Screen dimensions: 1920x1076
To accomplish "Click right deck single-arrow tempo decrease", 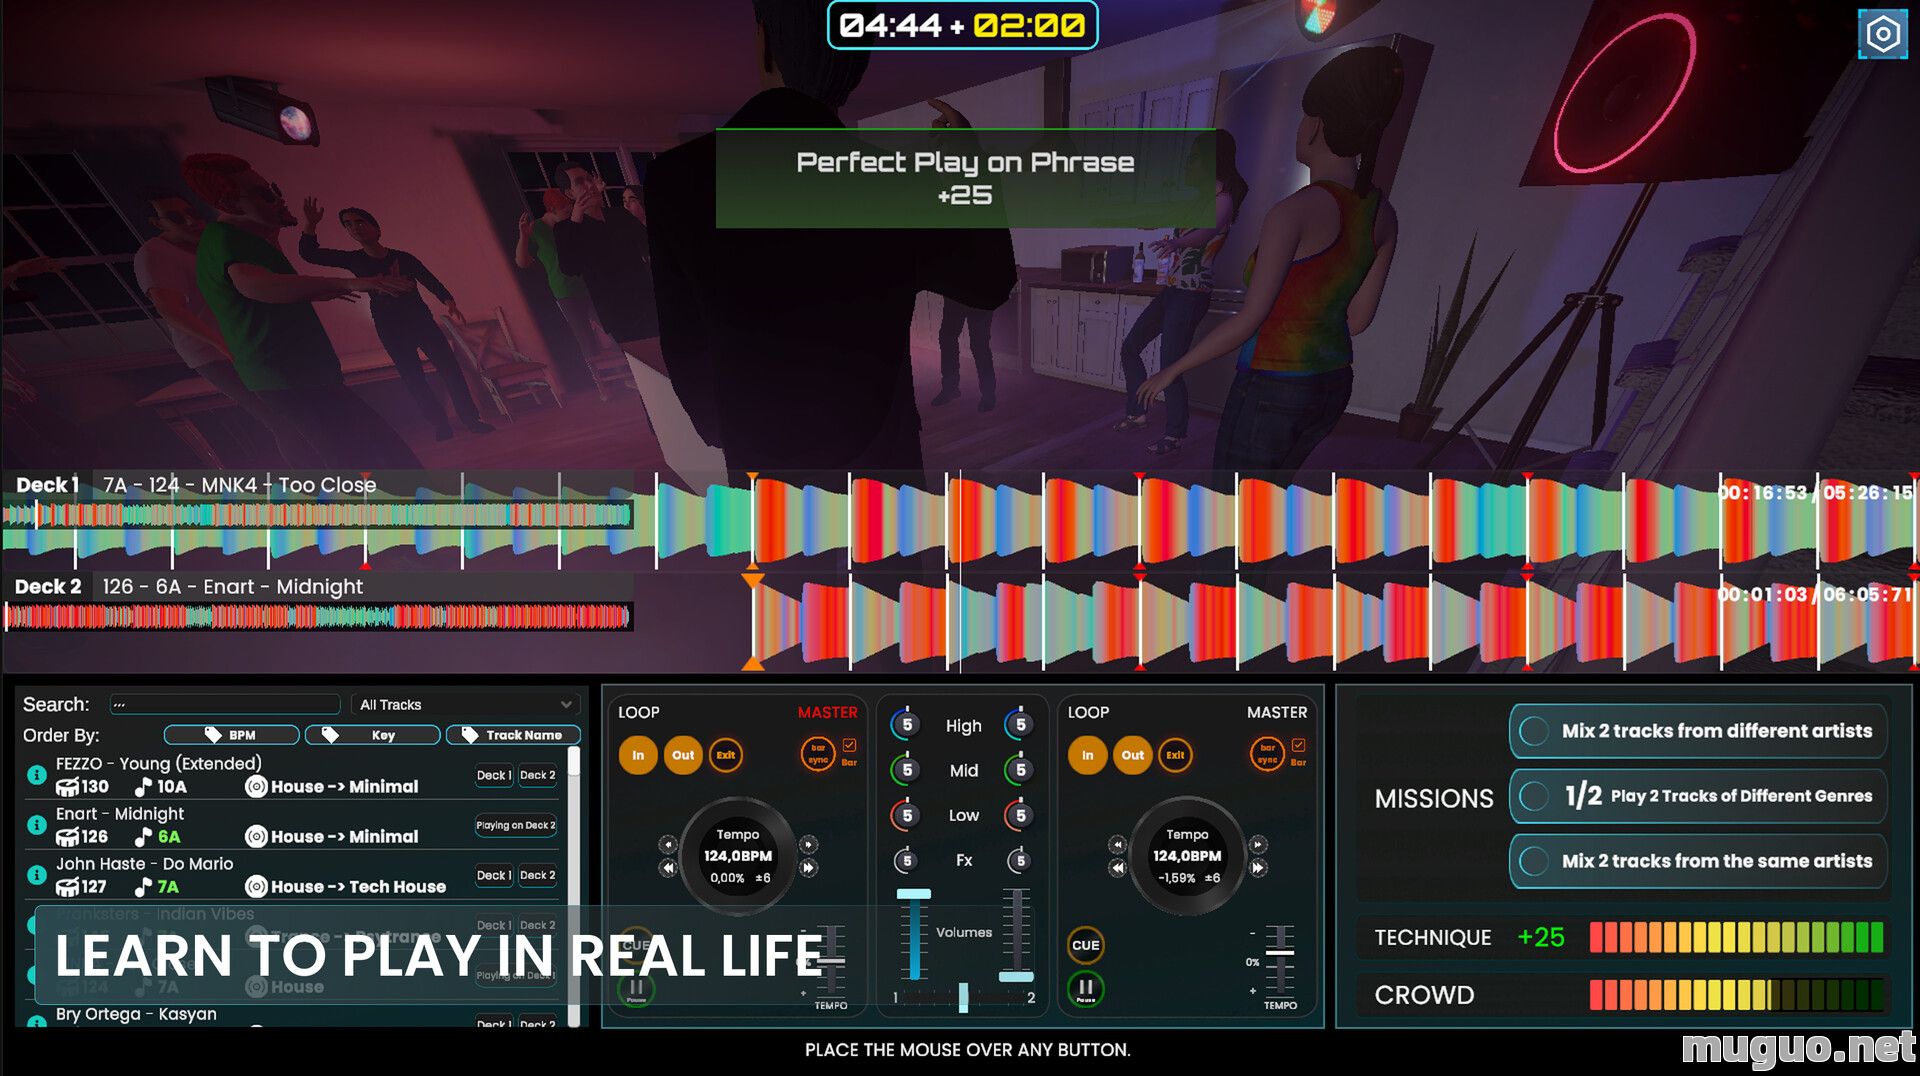I will pos(1117,845).
